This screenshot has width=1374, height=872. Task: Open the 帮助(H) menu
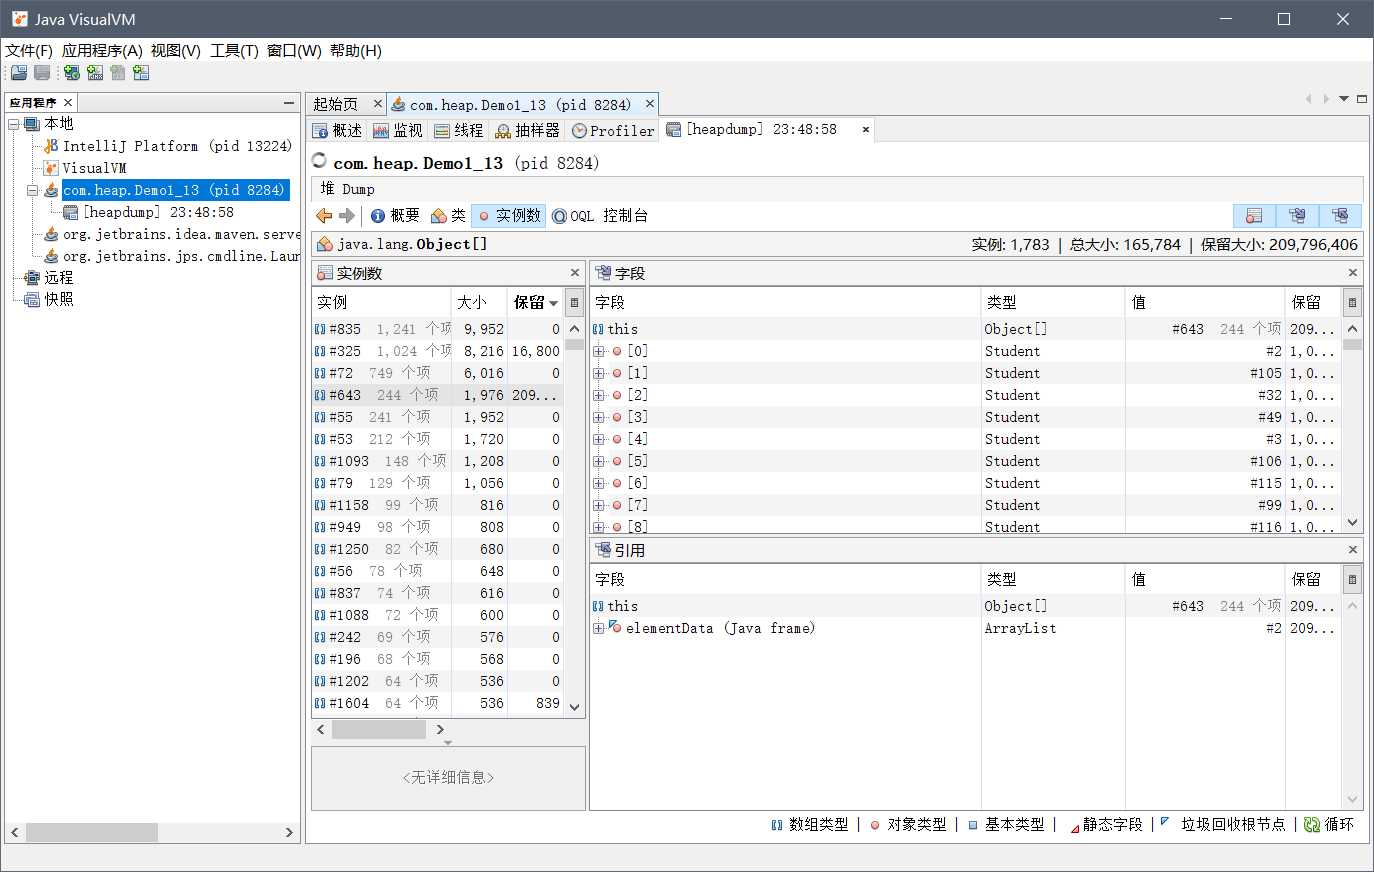[x=356, y=50]
